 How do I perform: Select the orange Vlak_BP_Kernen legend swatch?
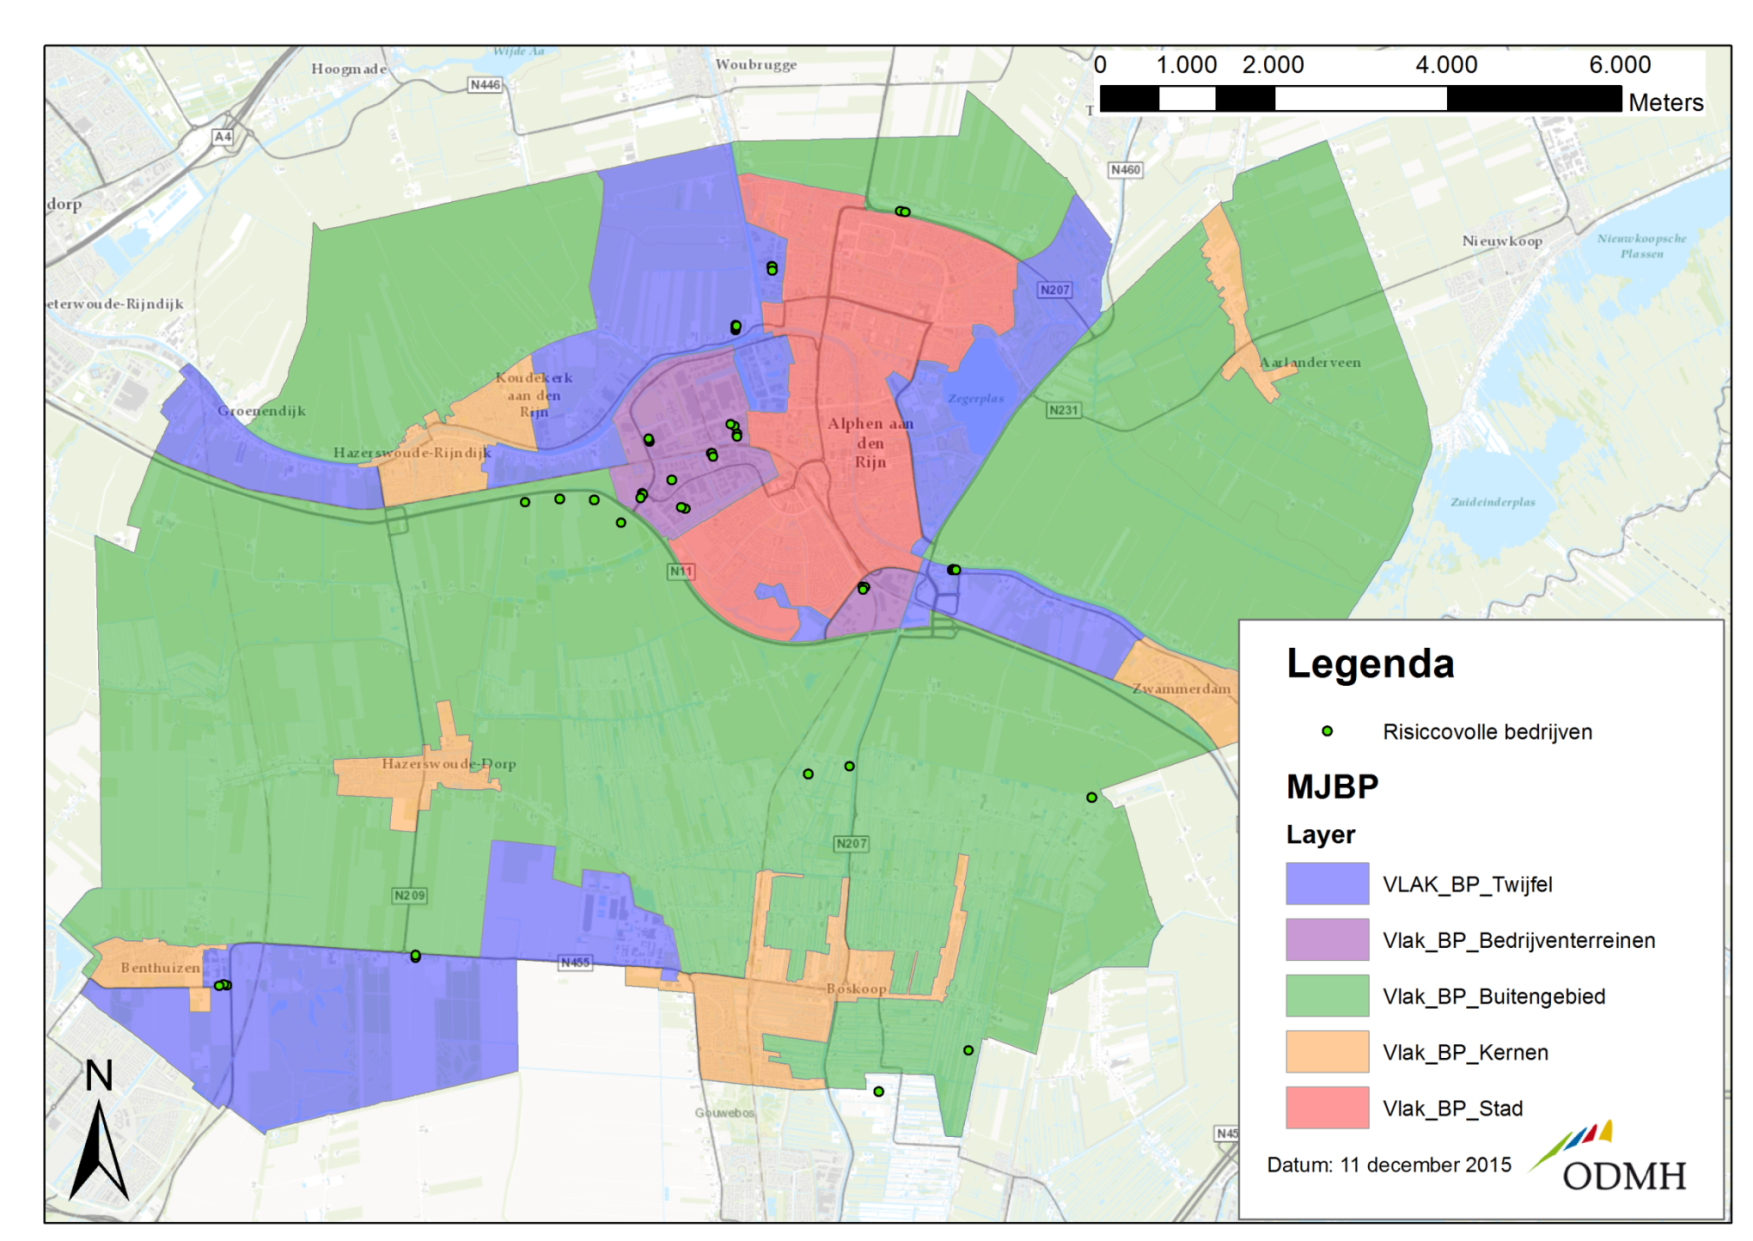[x=1327, y=1052]
